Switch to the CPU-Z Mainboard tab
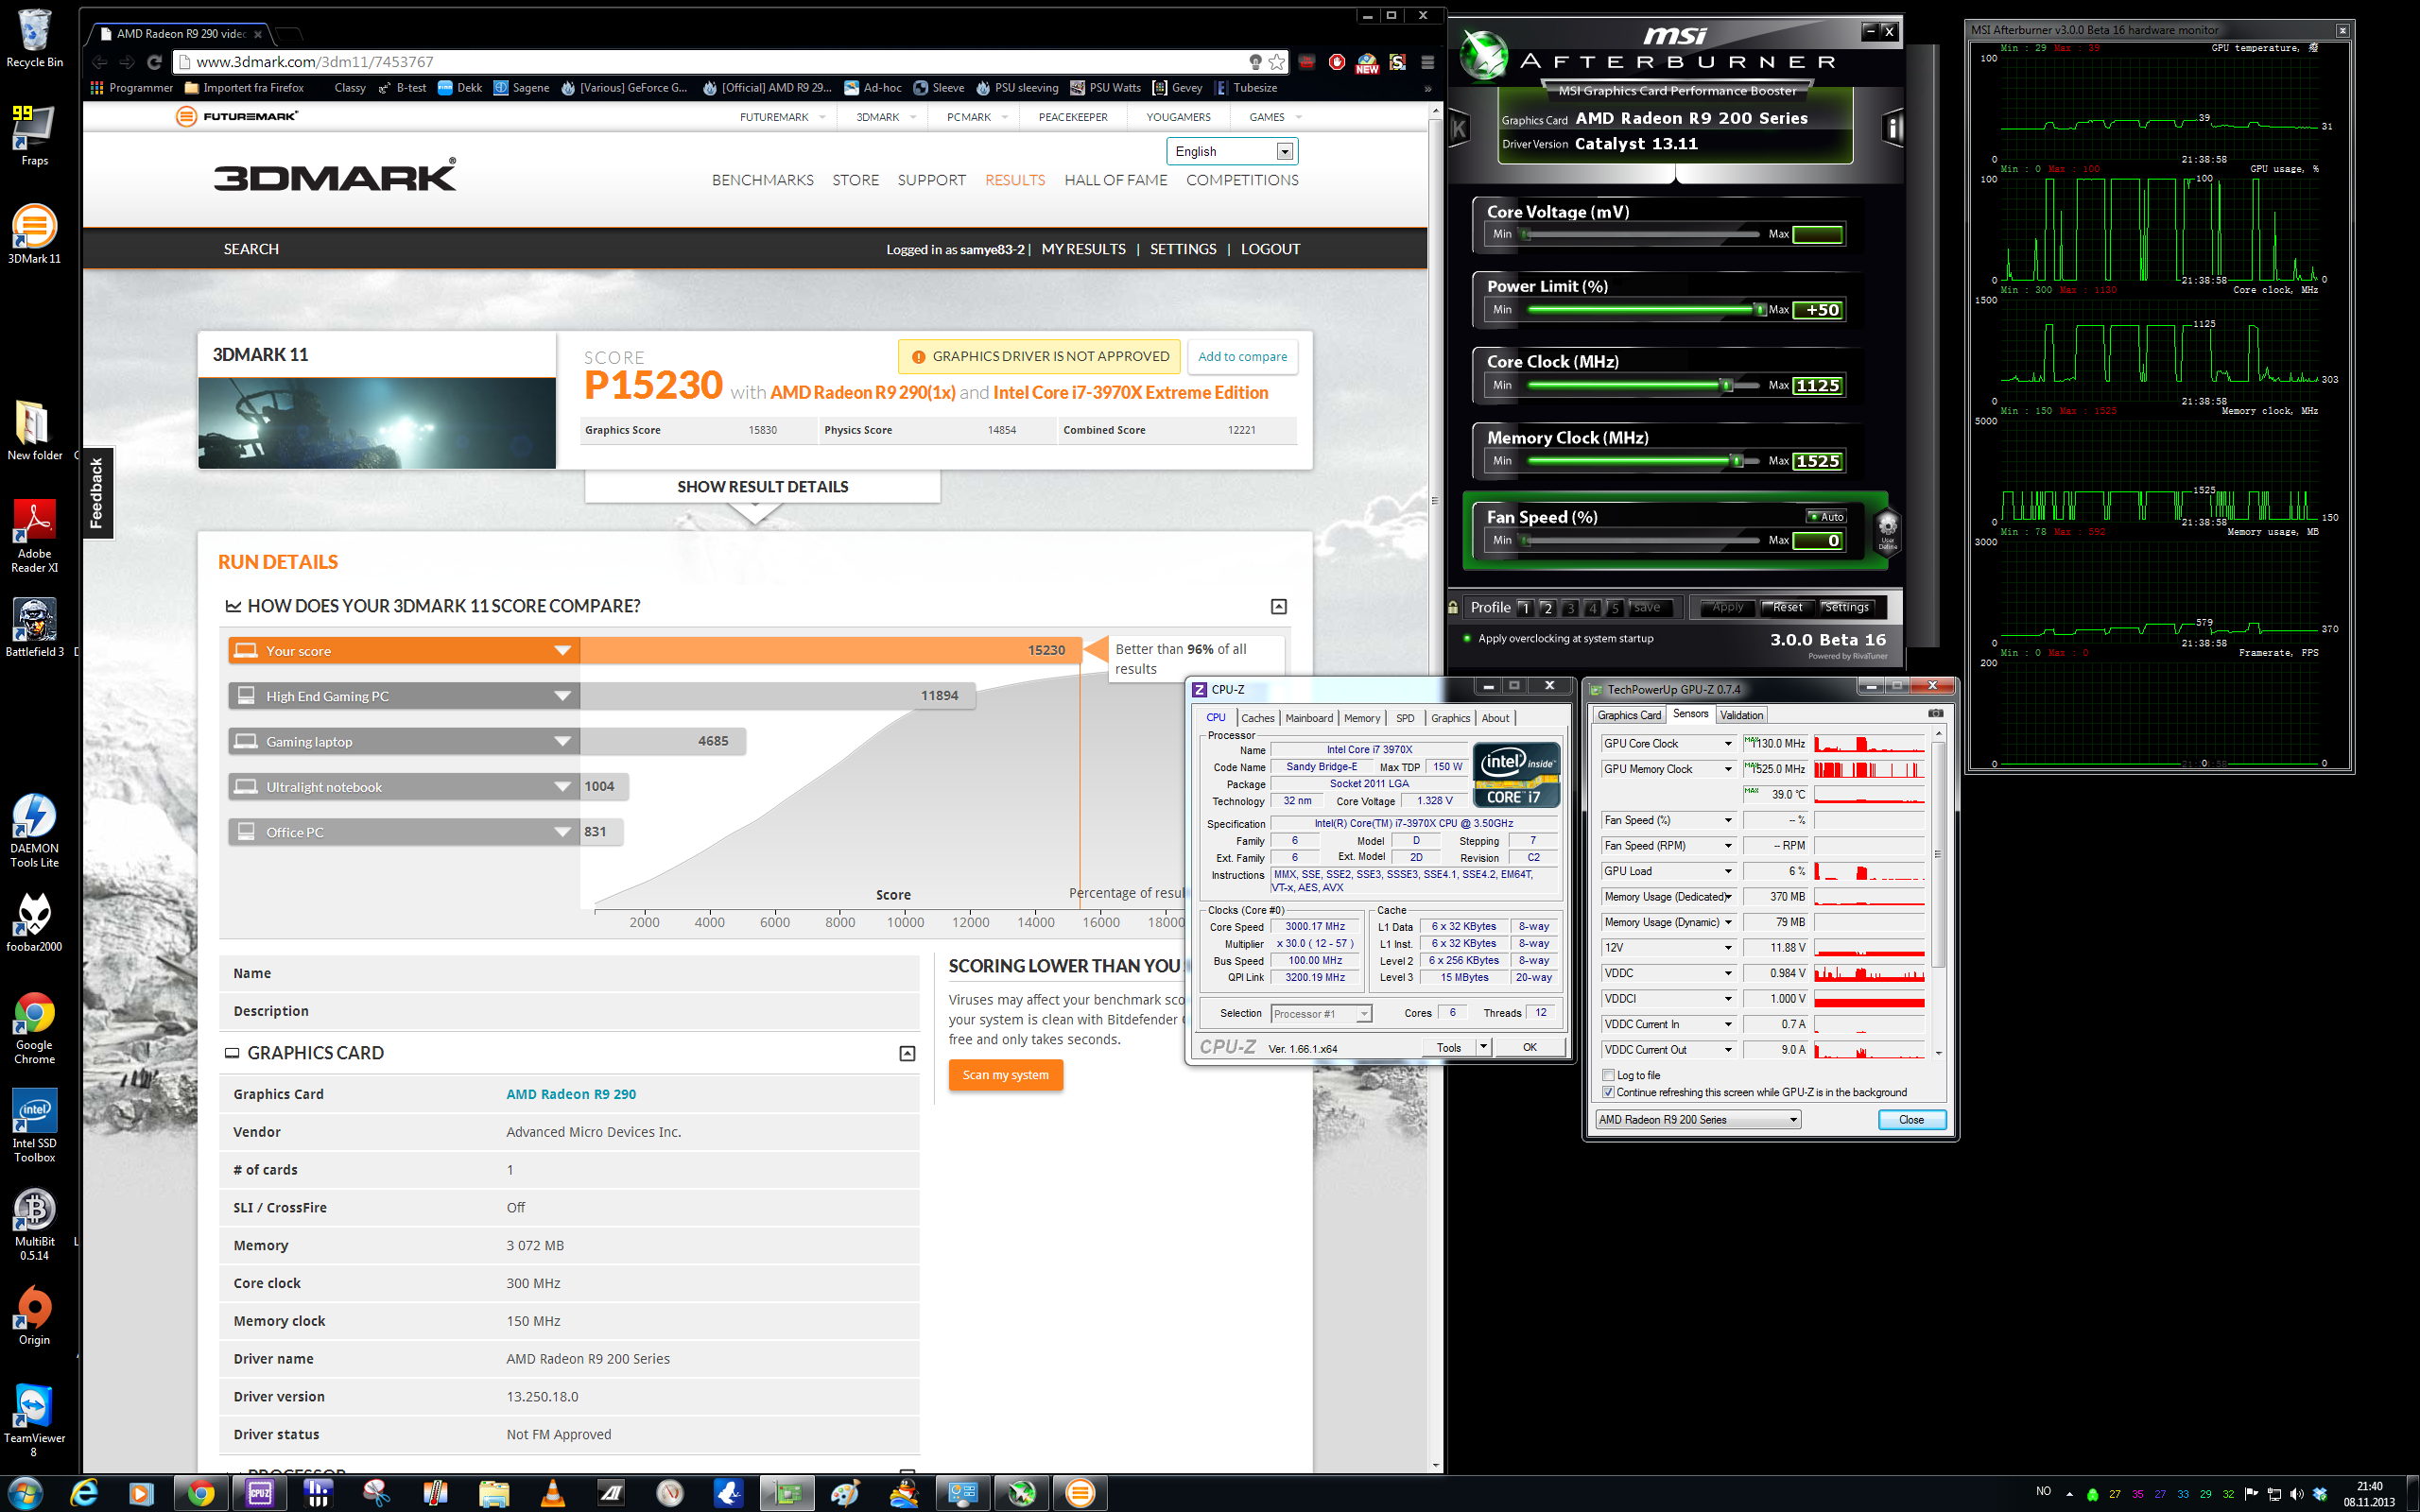This screenshot has height=1512, width=2420. point(1309,718)
